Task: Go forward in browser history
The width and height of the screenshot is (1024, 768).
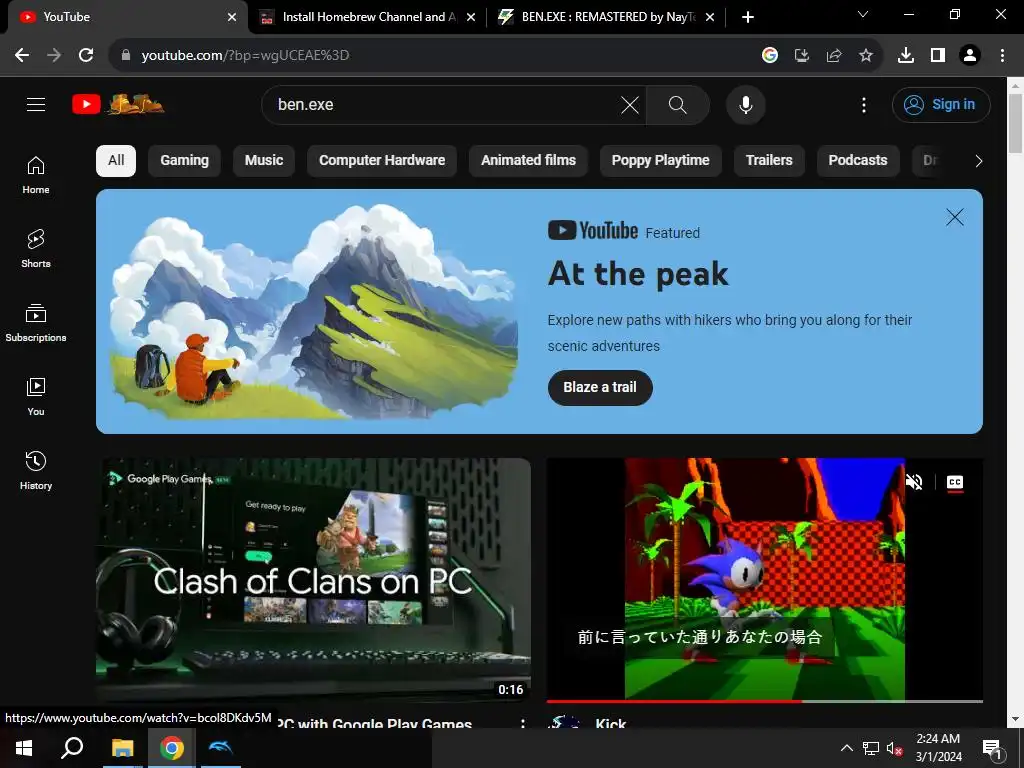Action: point(54,56)
